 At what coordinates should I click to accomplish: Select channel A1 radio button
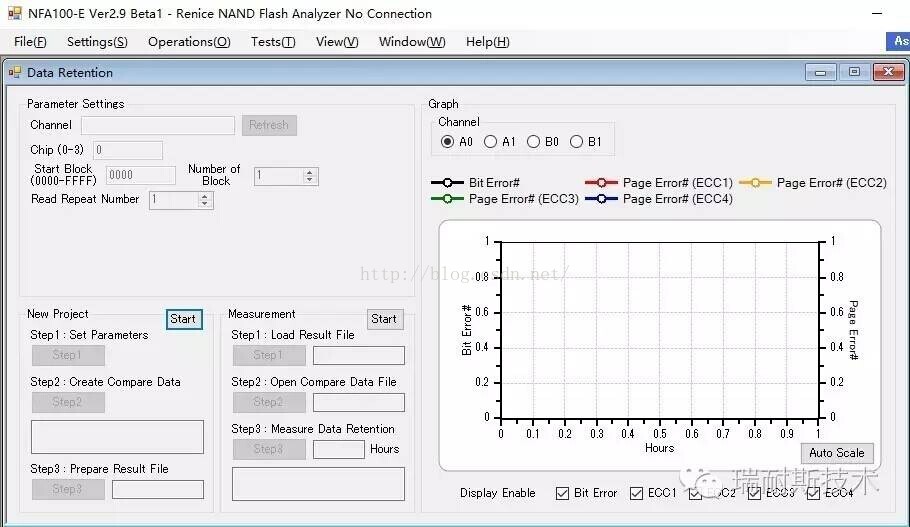[x=490, y=142]
